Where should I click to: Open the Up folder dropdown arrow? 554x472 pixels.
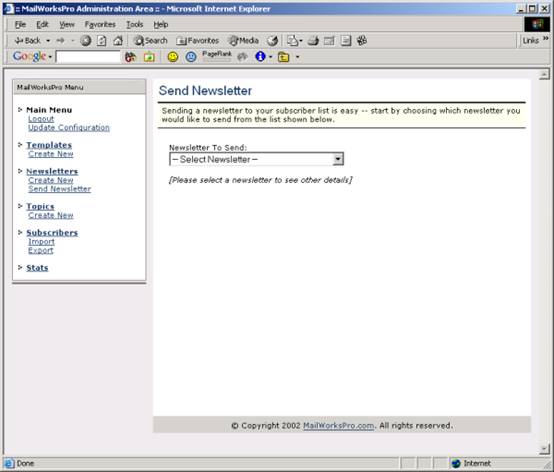[297, 57]
